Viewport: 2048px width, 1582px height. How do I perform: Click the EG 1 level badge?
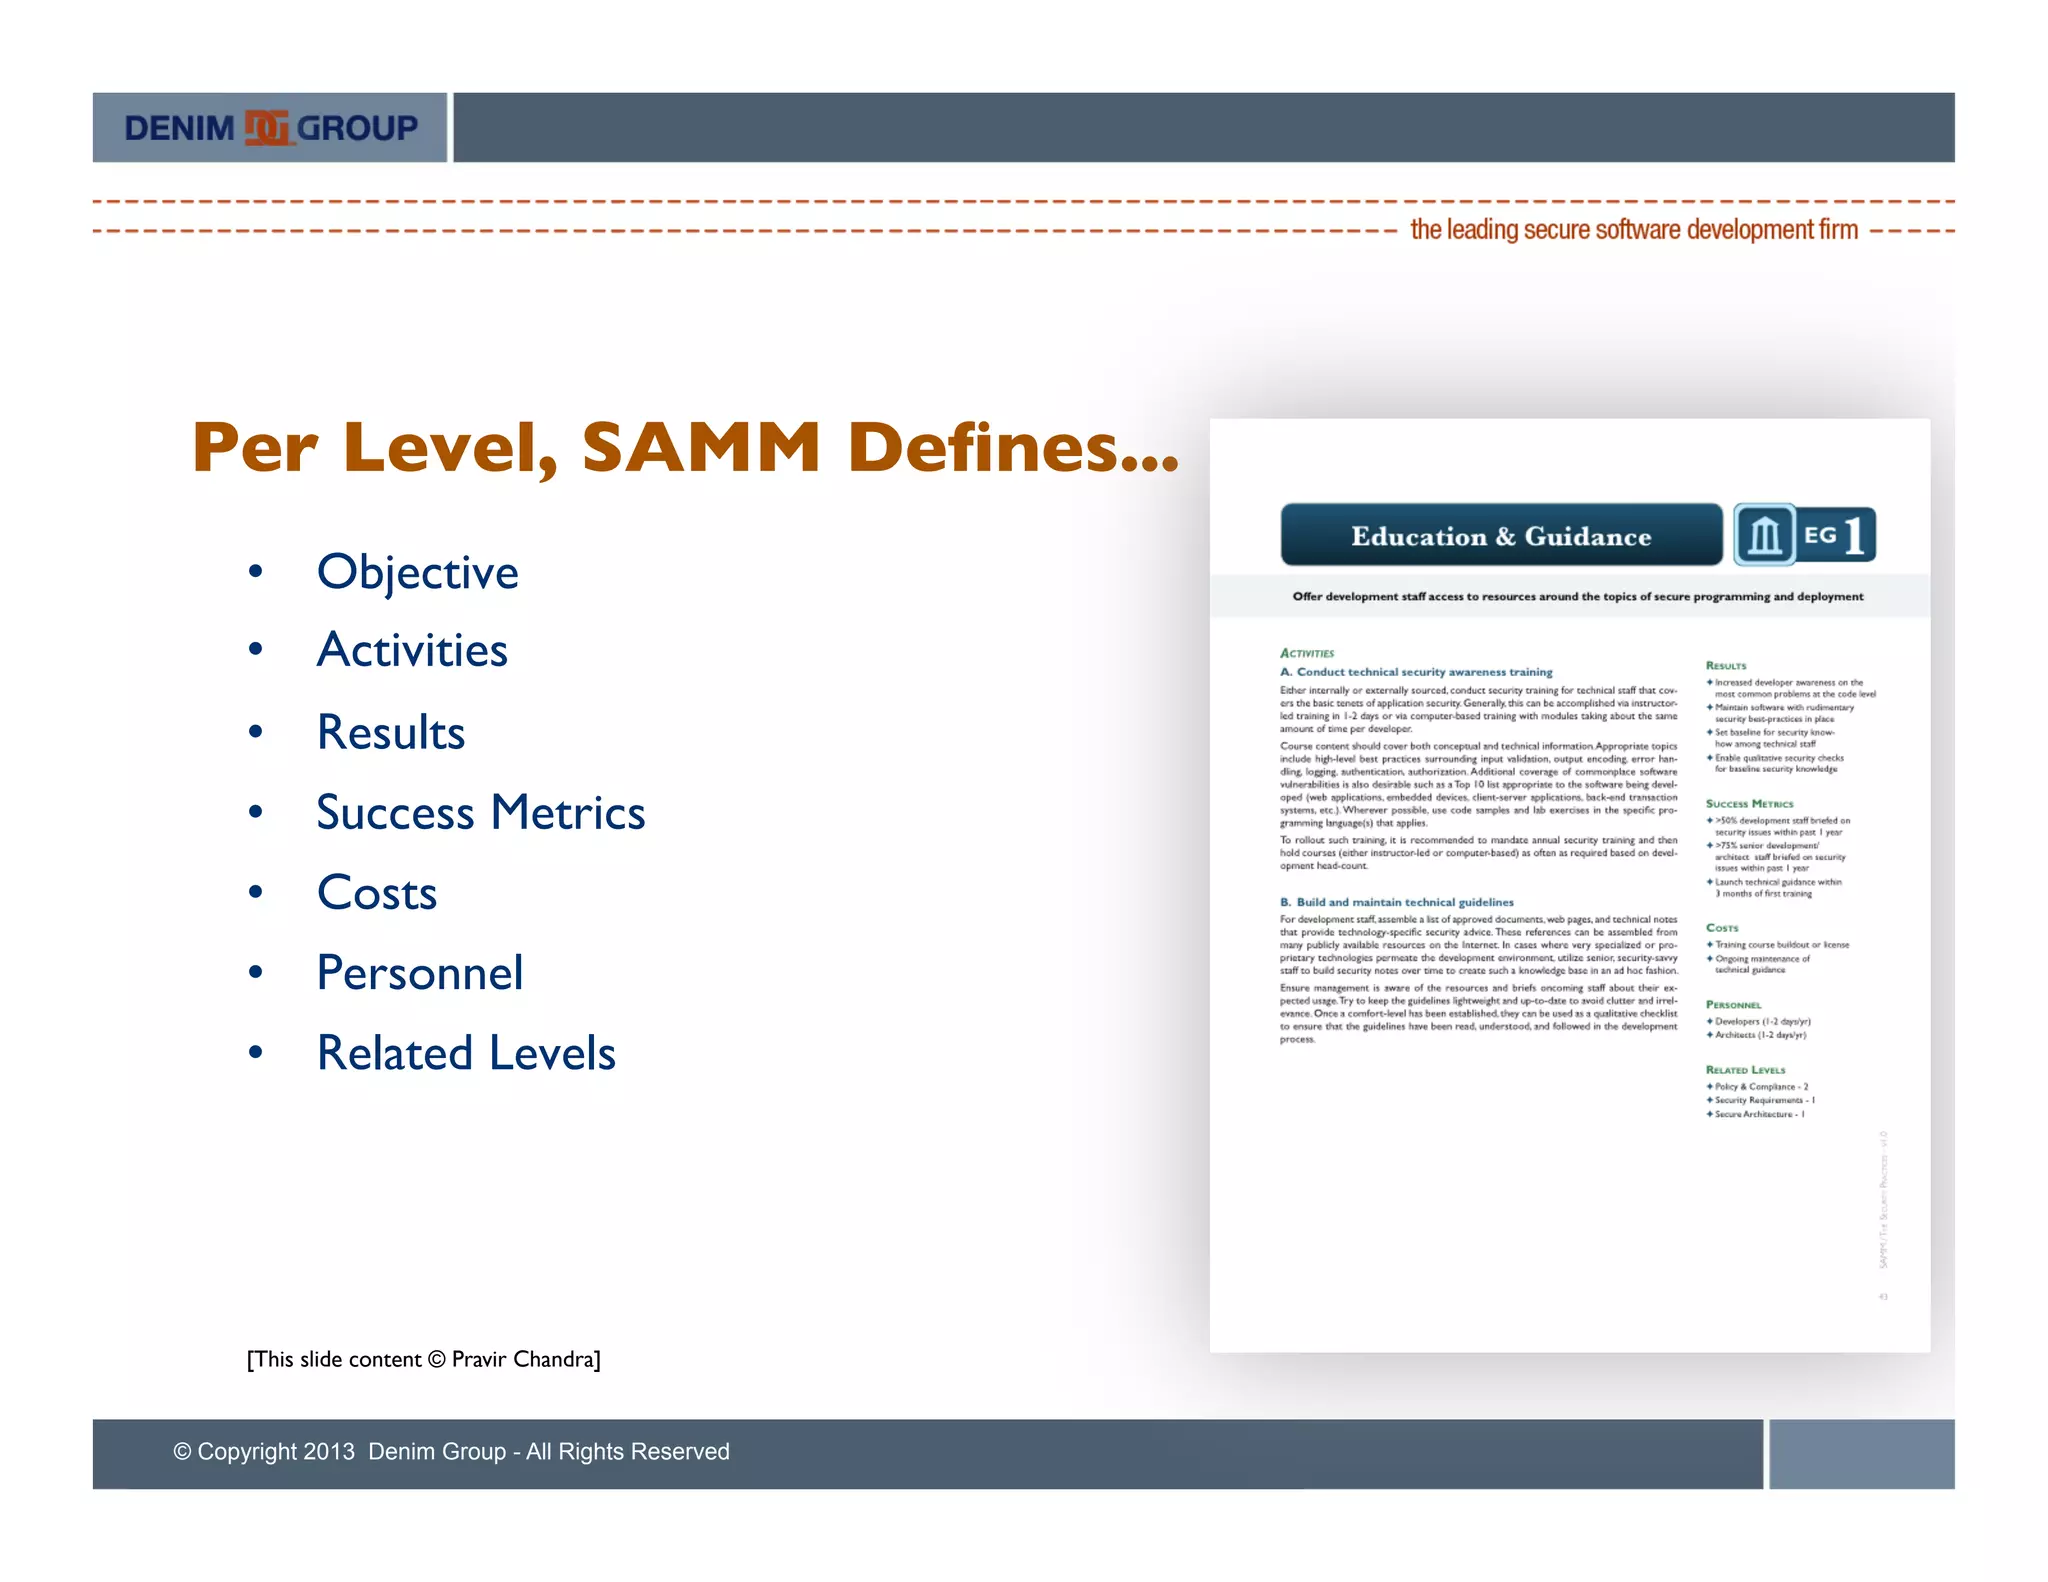[x=1836, y=536]
